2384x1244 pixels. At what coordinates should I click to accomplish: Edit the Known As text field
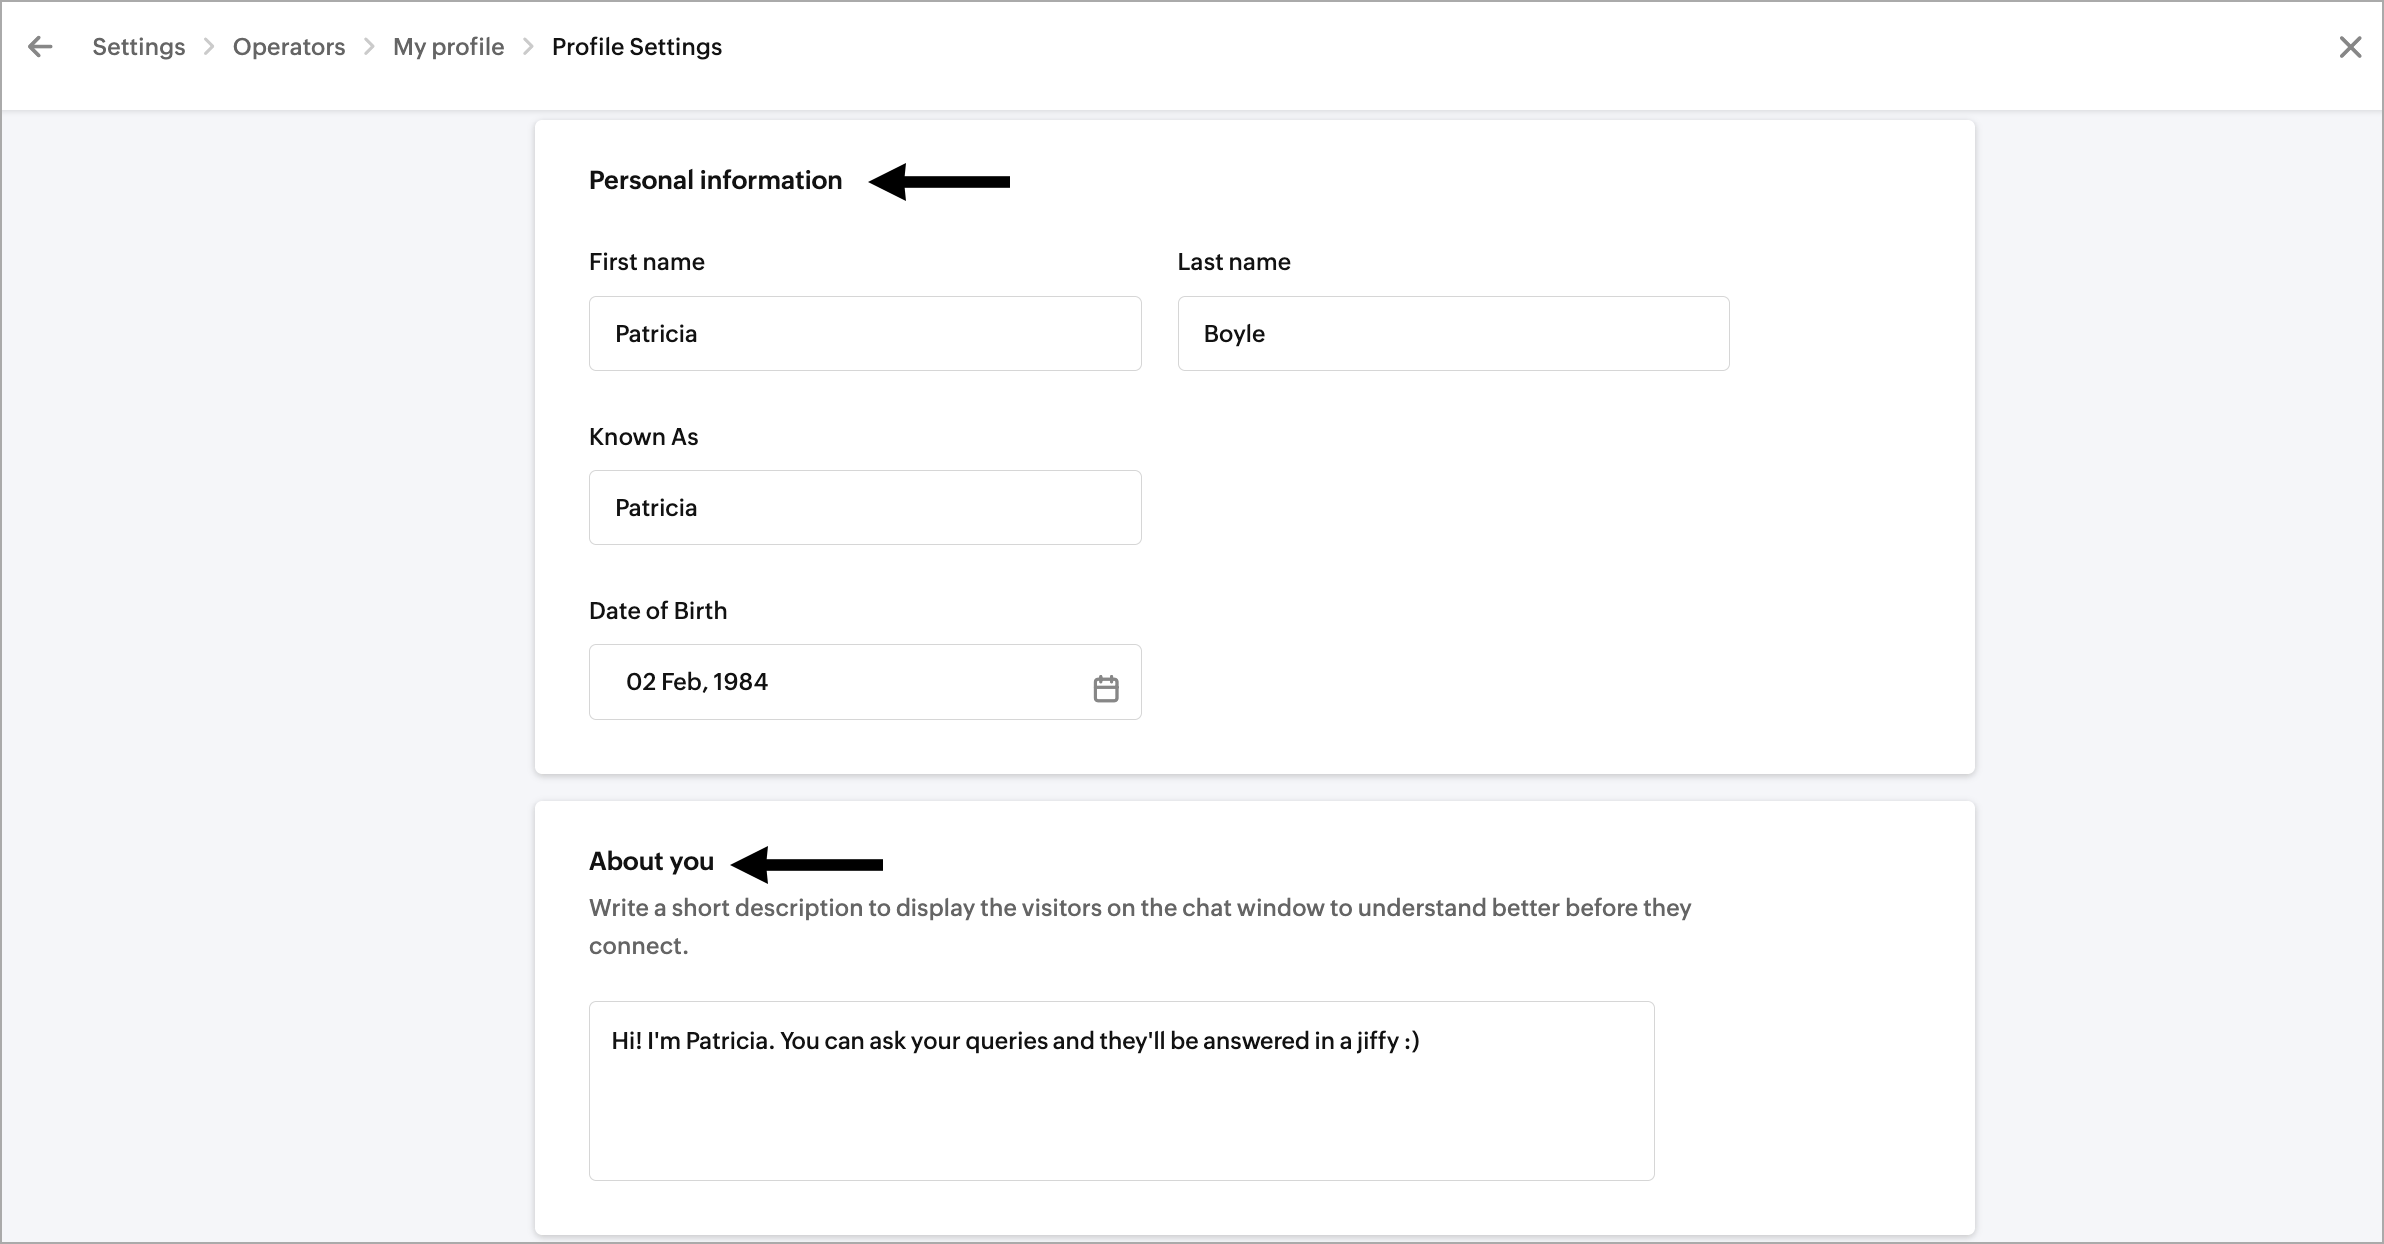tap(864, 507)
